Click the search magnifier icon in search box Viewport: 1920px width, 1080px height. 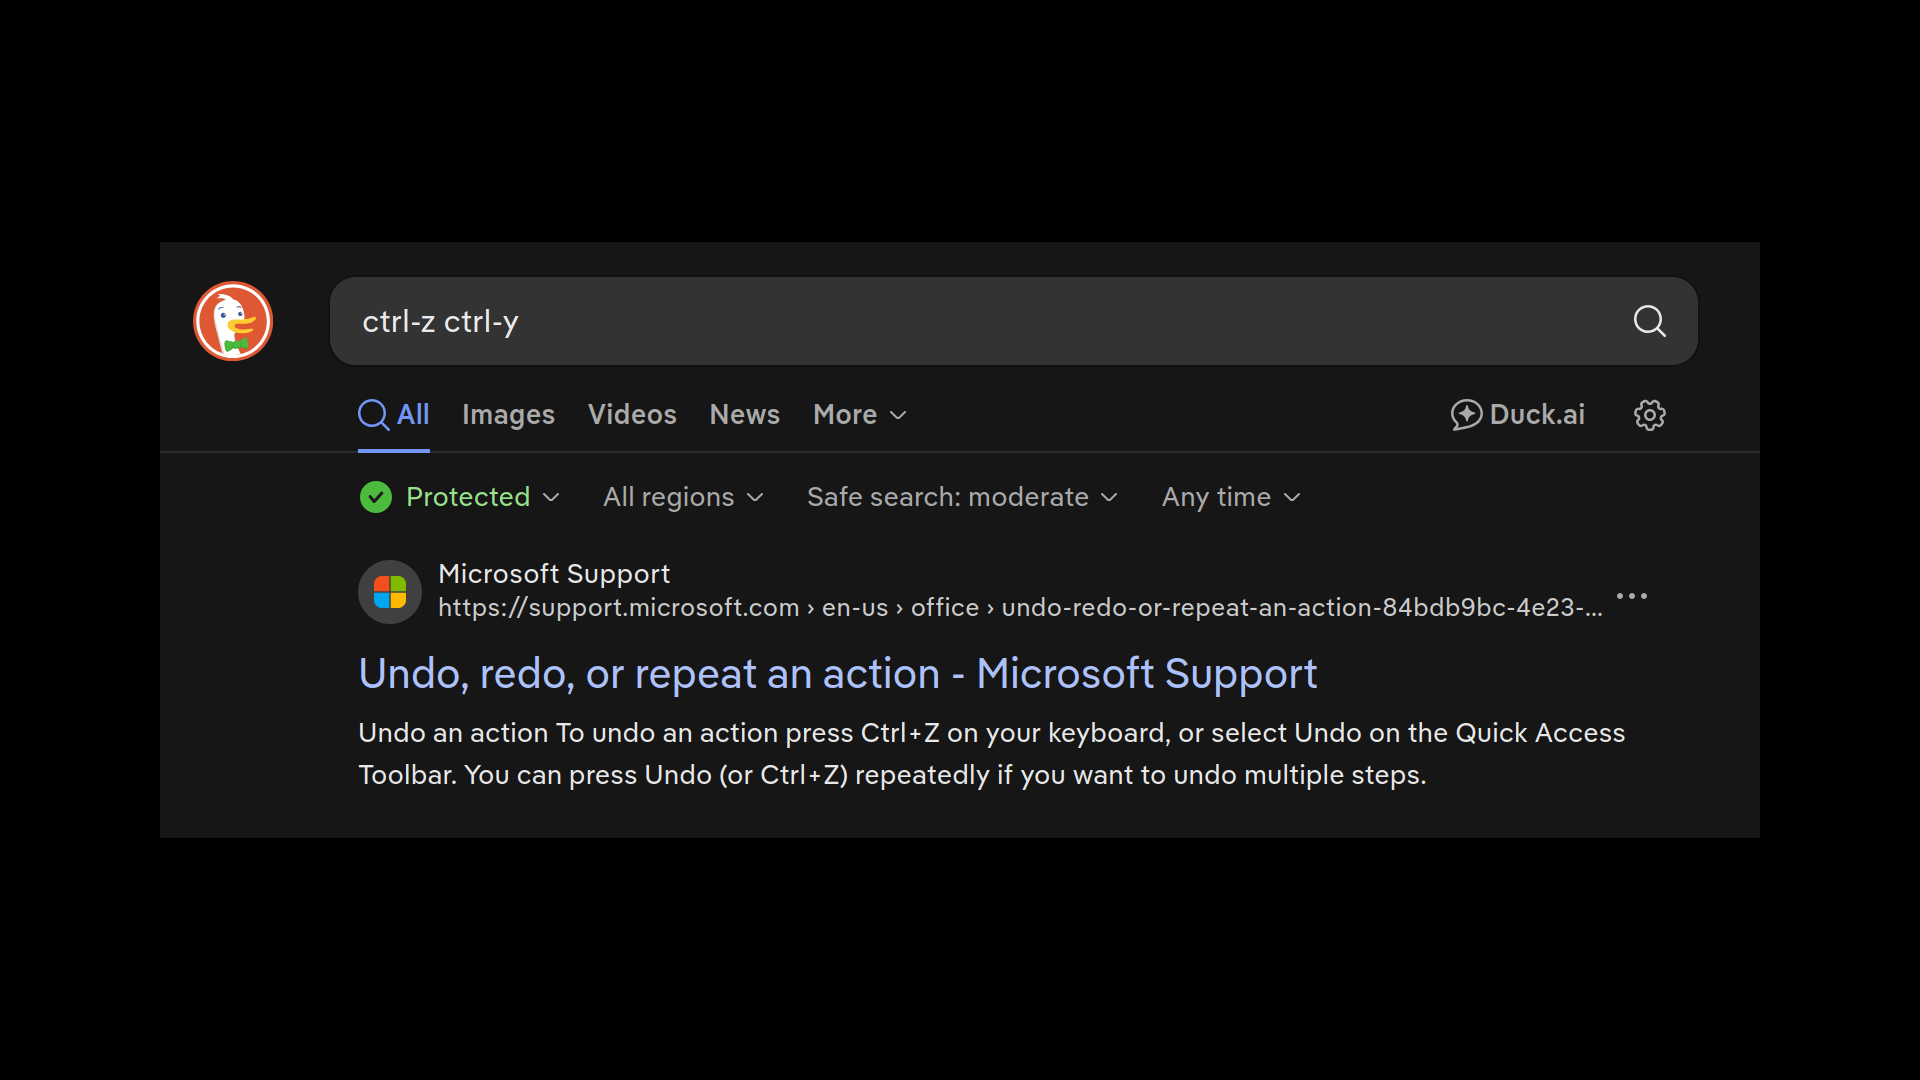point(1649,321)
